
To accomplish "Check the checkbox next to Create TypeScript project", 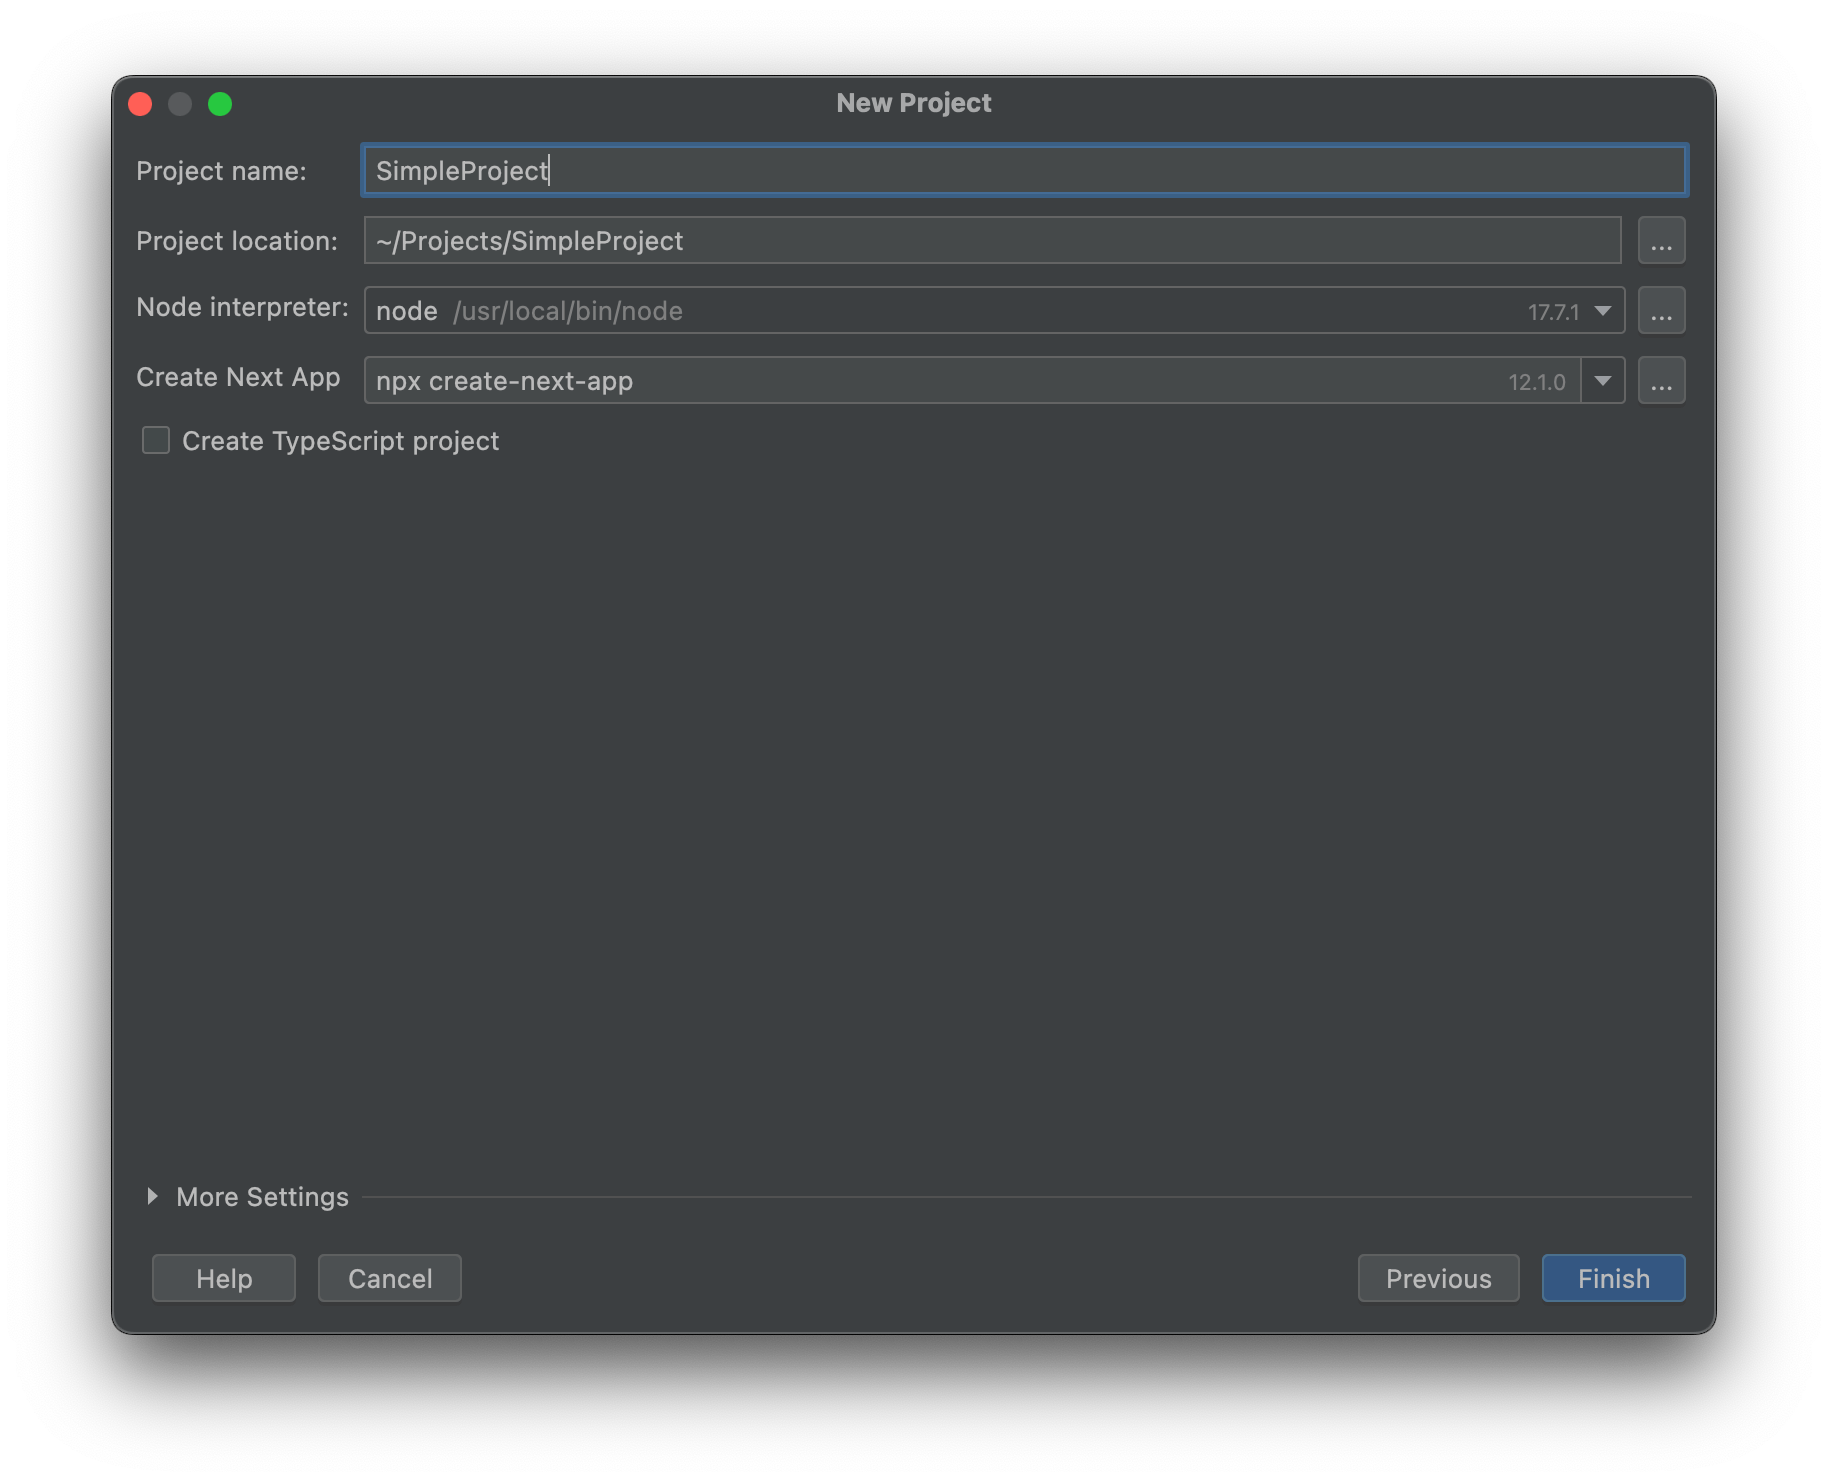I will point(156,440).
